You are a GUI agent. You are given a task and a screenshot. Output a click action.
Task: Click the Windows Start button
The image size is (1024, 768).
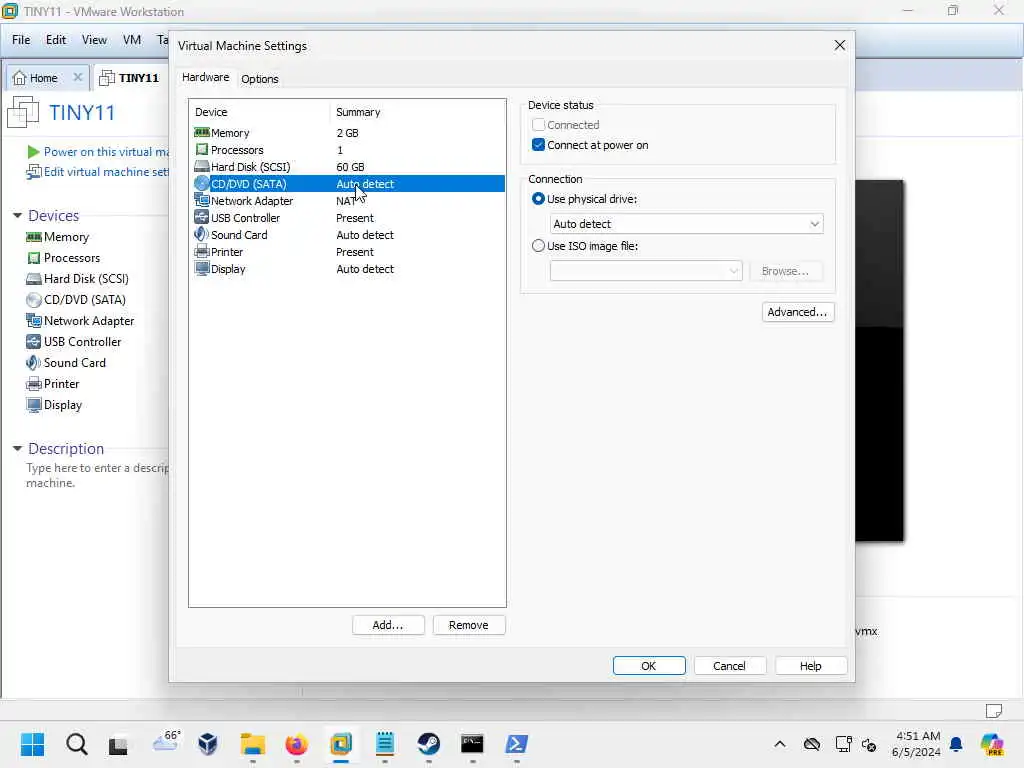pyautogui.click(x=33, y=743)
